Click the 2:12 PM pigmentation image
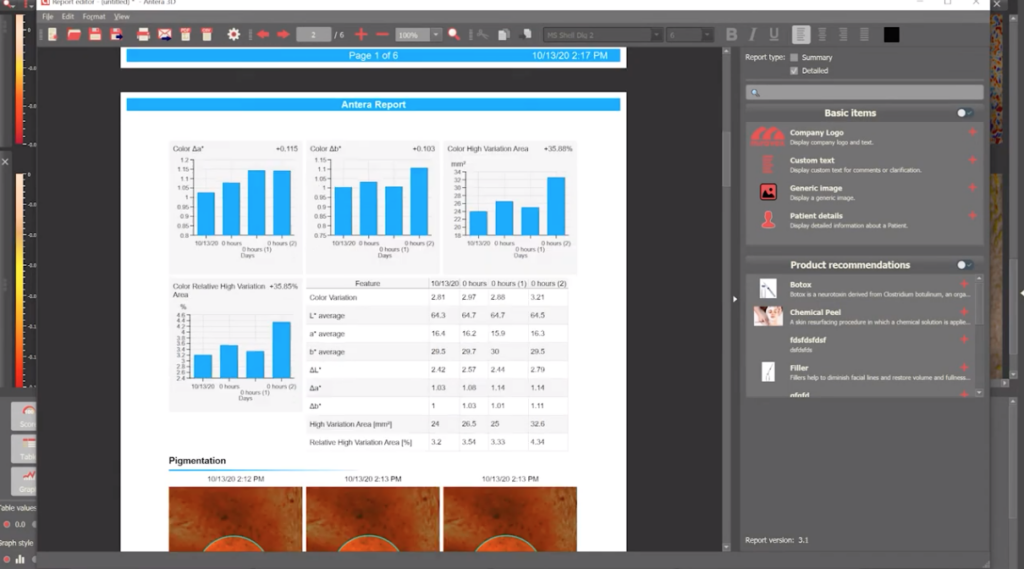This screenshot has width=1024, height=569. click(x=235, y=519)
